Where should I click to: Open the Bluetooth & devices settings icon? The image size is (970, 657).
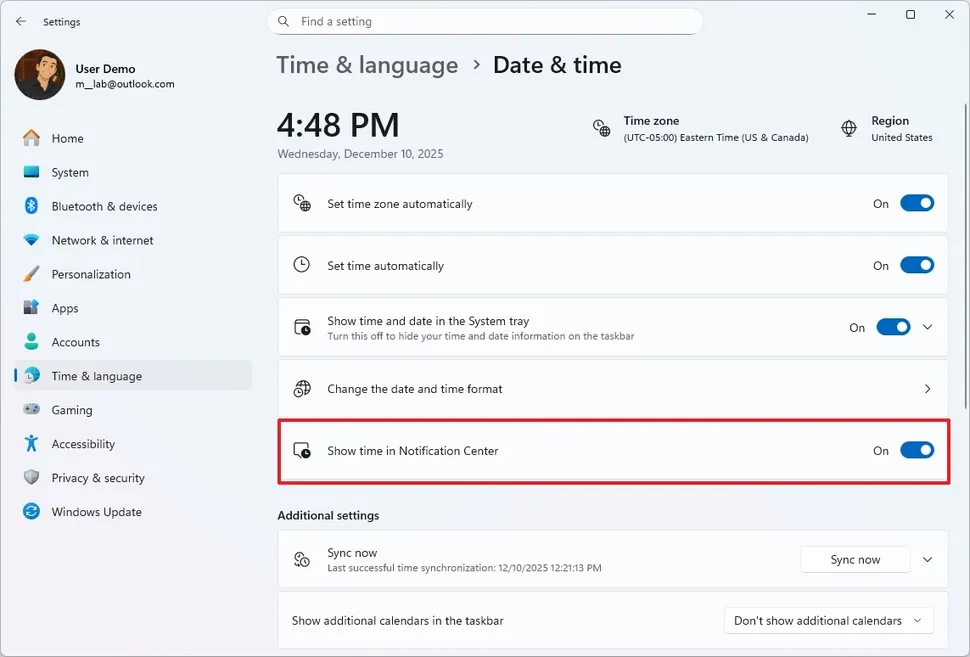point(31,206)
